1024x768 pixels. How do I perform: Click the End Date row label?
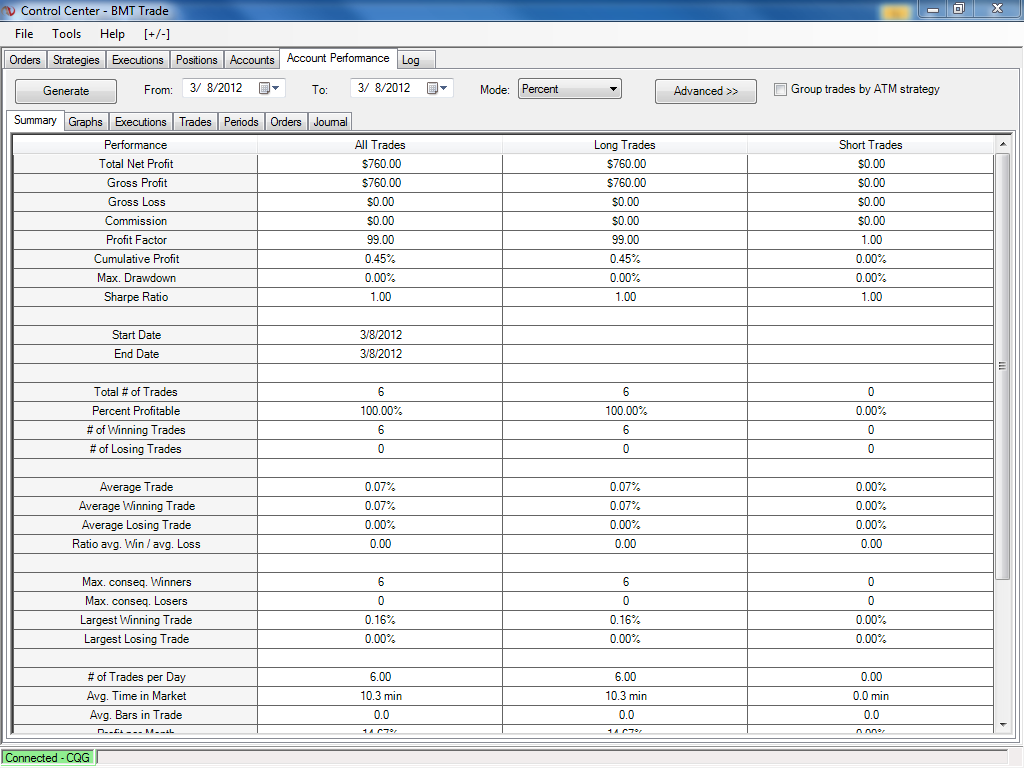(x=136, y=354)
